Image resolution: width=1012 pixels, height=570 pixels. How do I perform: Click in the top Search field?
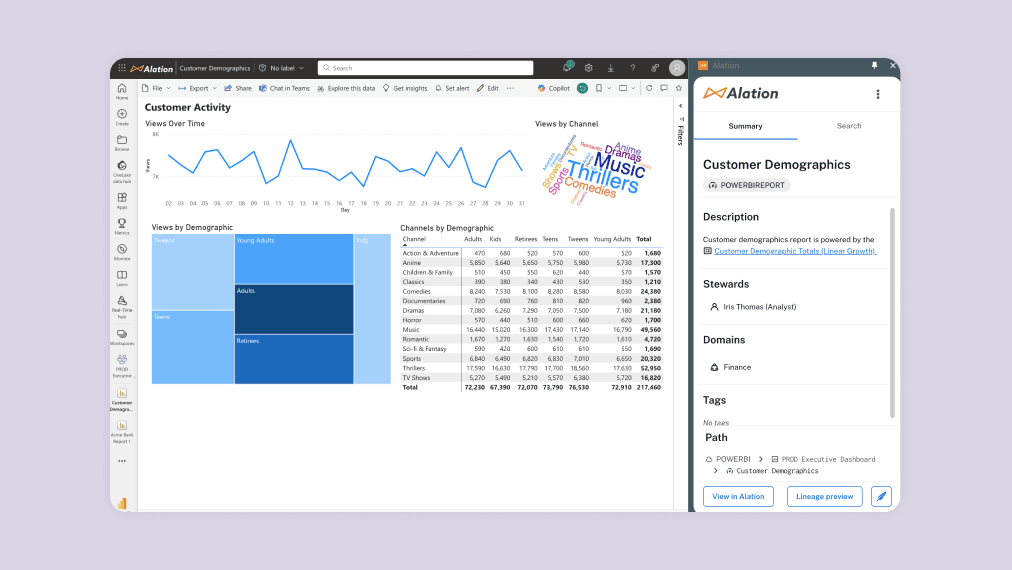(425, 68)
